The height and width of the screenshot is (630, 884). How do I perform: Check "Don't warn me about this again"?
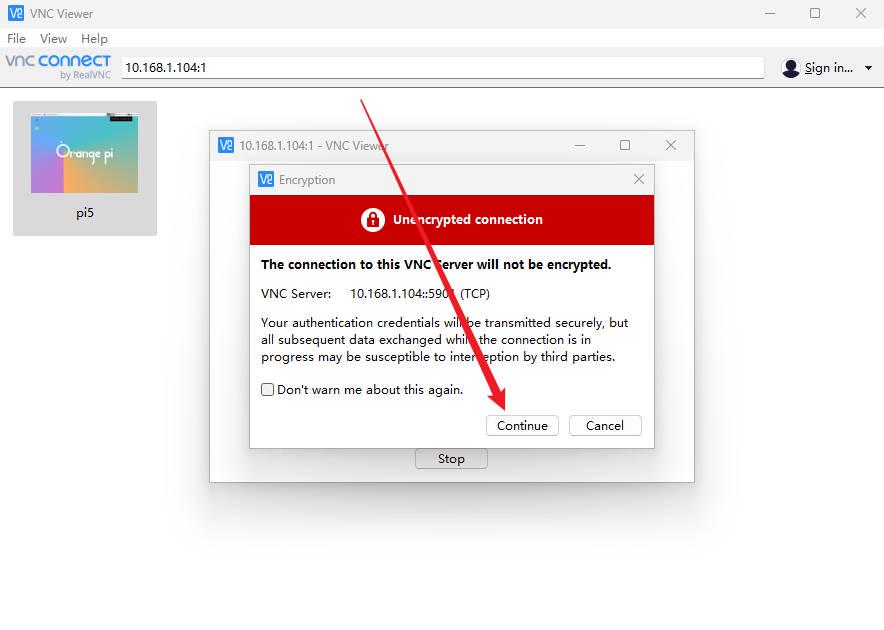tap(267, 389)
